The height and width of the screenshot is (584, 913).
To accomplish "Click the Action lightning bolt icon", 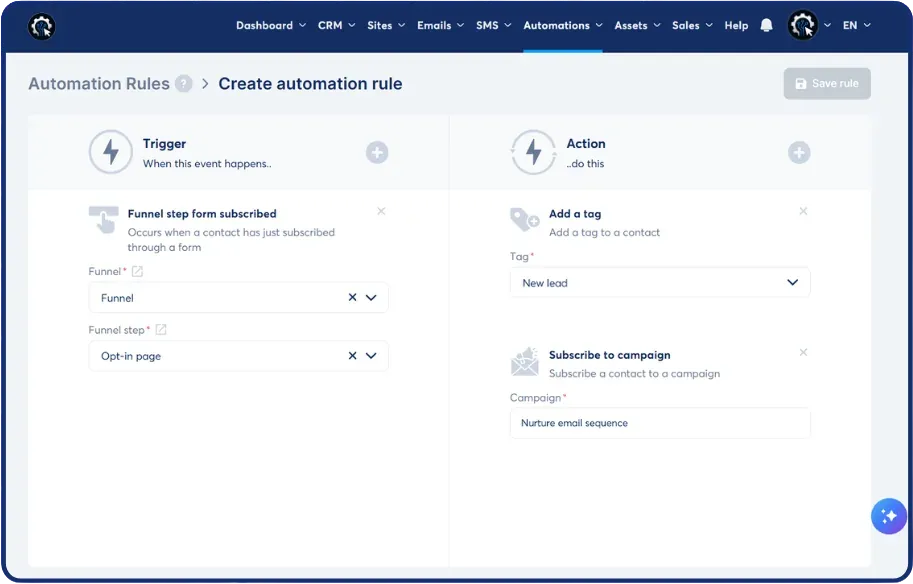I will [x=533, y=152].
